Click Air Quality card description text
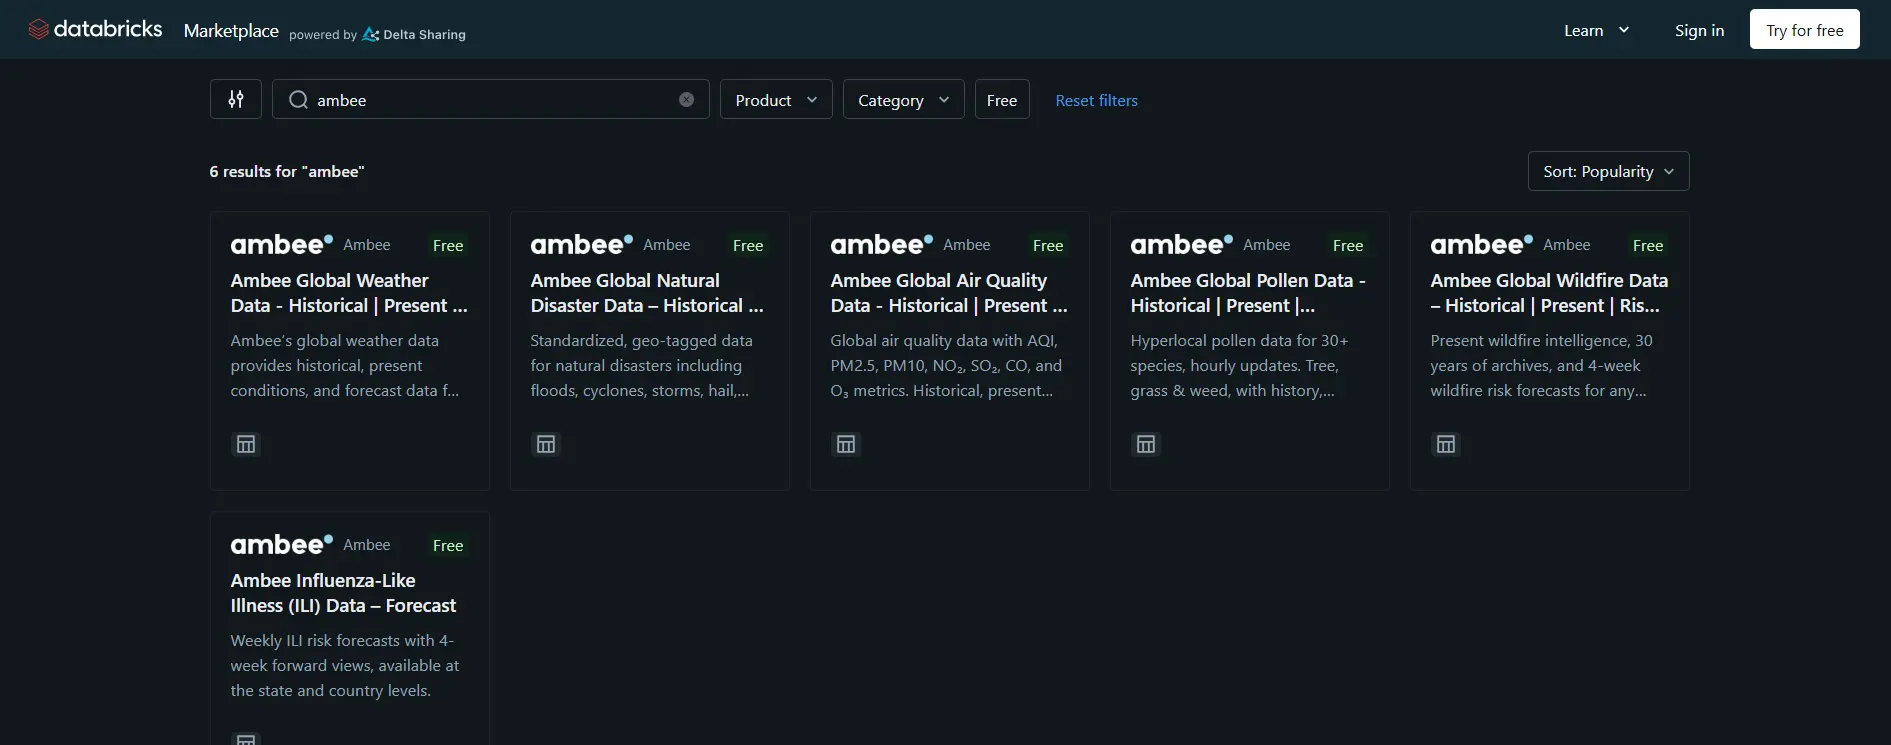The width and height of the screenshot is (1891, 745). pyautogui.click(x=946, y=366)
